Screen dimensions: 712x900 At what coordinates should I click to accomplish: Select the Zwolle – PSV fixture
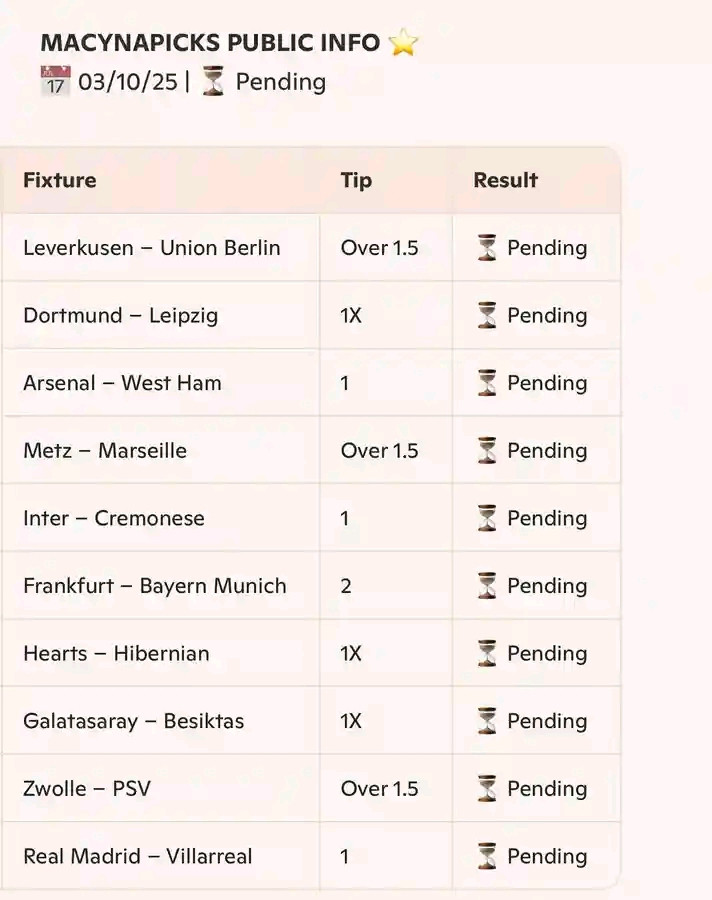click(87, 788)
